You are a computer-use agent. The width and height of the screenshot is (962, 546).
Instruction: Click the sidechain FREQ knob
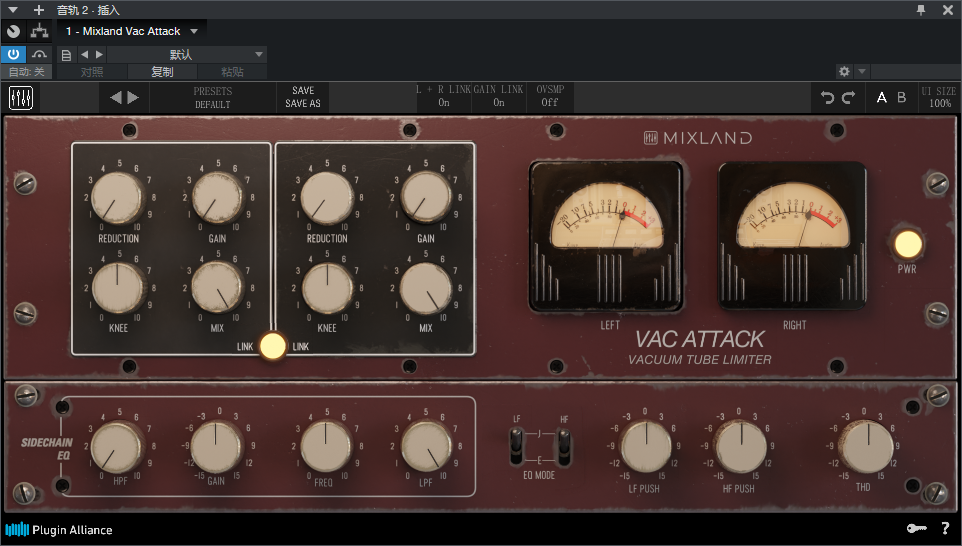pyautogui.click(x=326, y=447)
